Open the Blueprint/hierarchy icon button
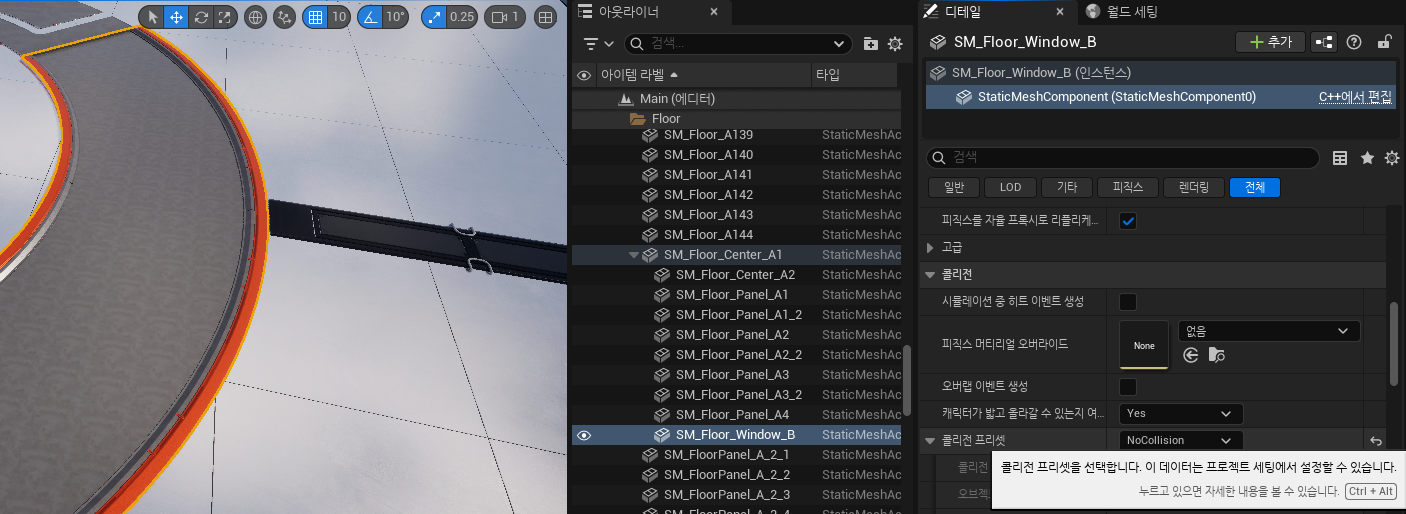Viewport: 1406px width, 514px height. 1325,42
